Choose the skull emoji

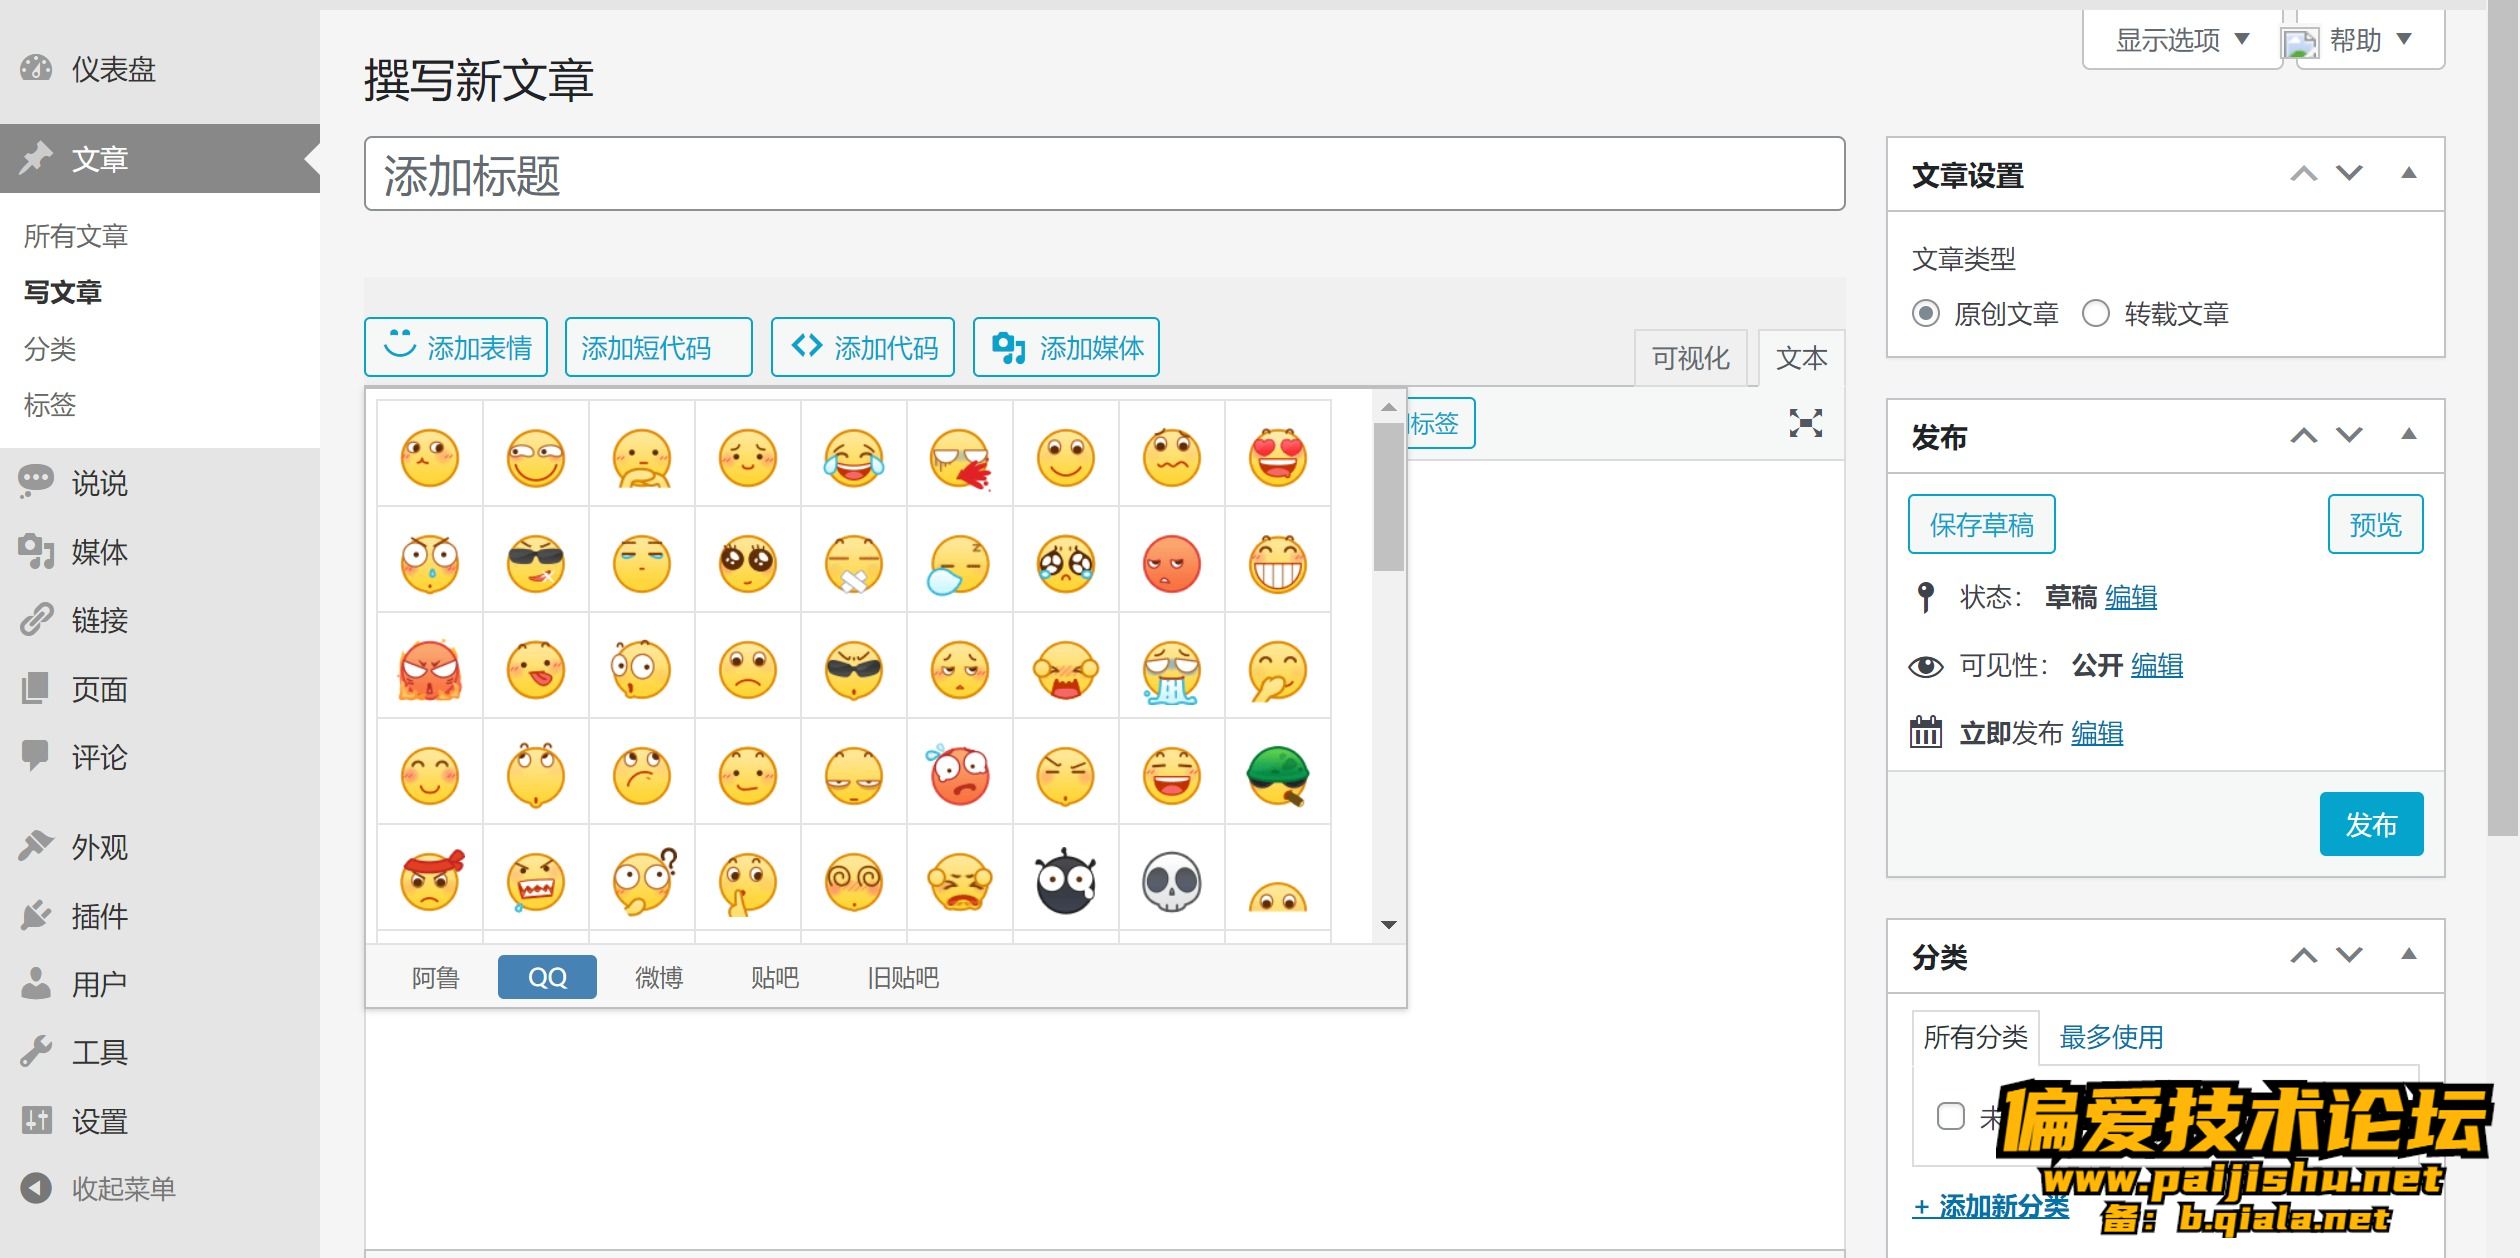click(x=1171, y=882)
